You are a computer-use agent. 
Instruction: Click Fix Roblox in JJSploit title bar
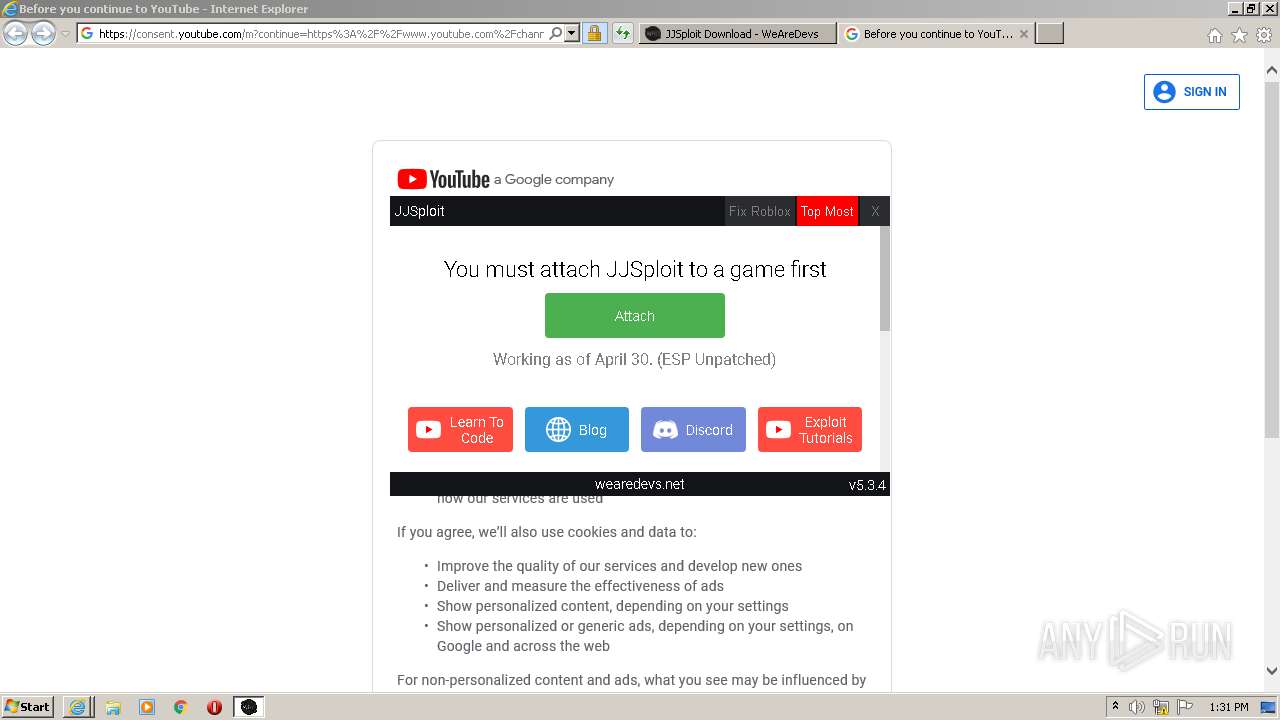click(760, 211)
